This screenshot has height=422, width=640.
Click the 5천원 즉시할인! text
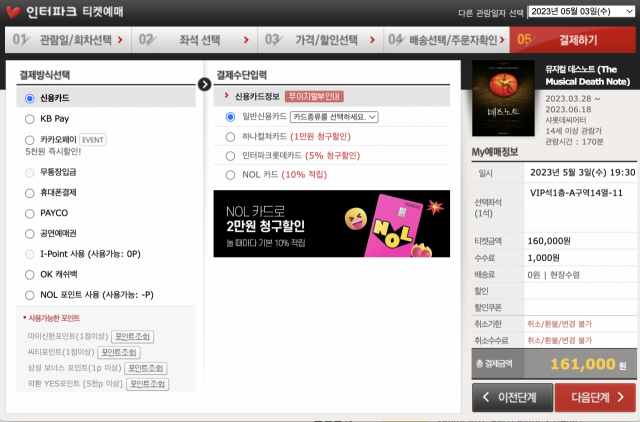[53, 152]
